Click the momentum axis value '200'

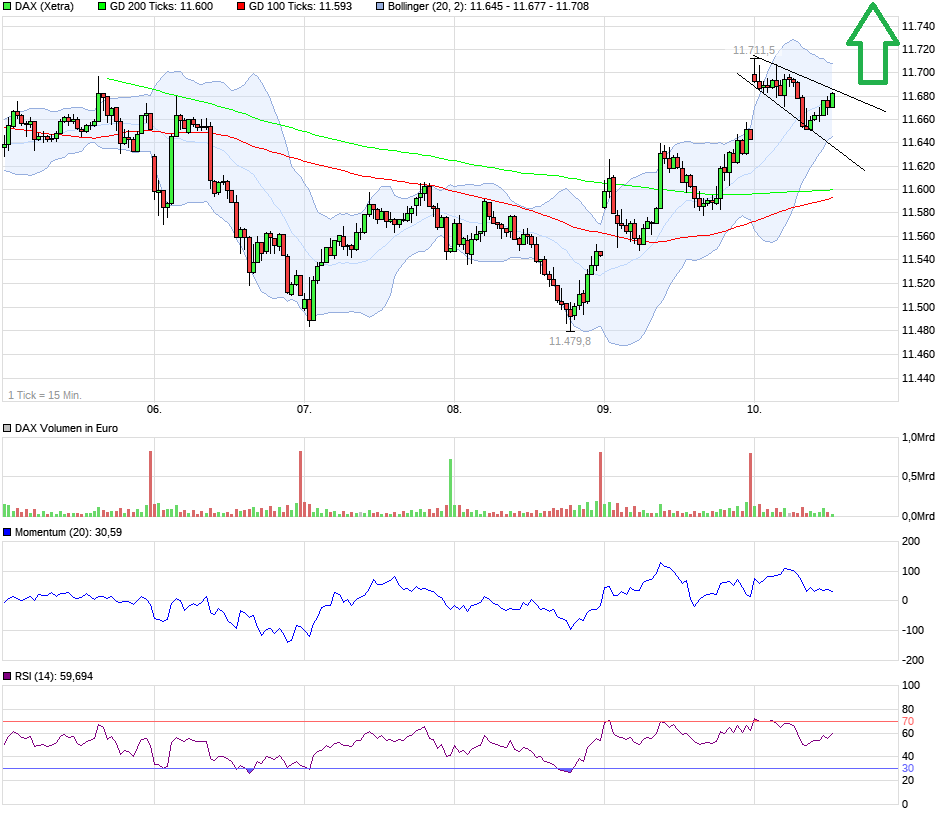point(911,541)
